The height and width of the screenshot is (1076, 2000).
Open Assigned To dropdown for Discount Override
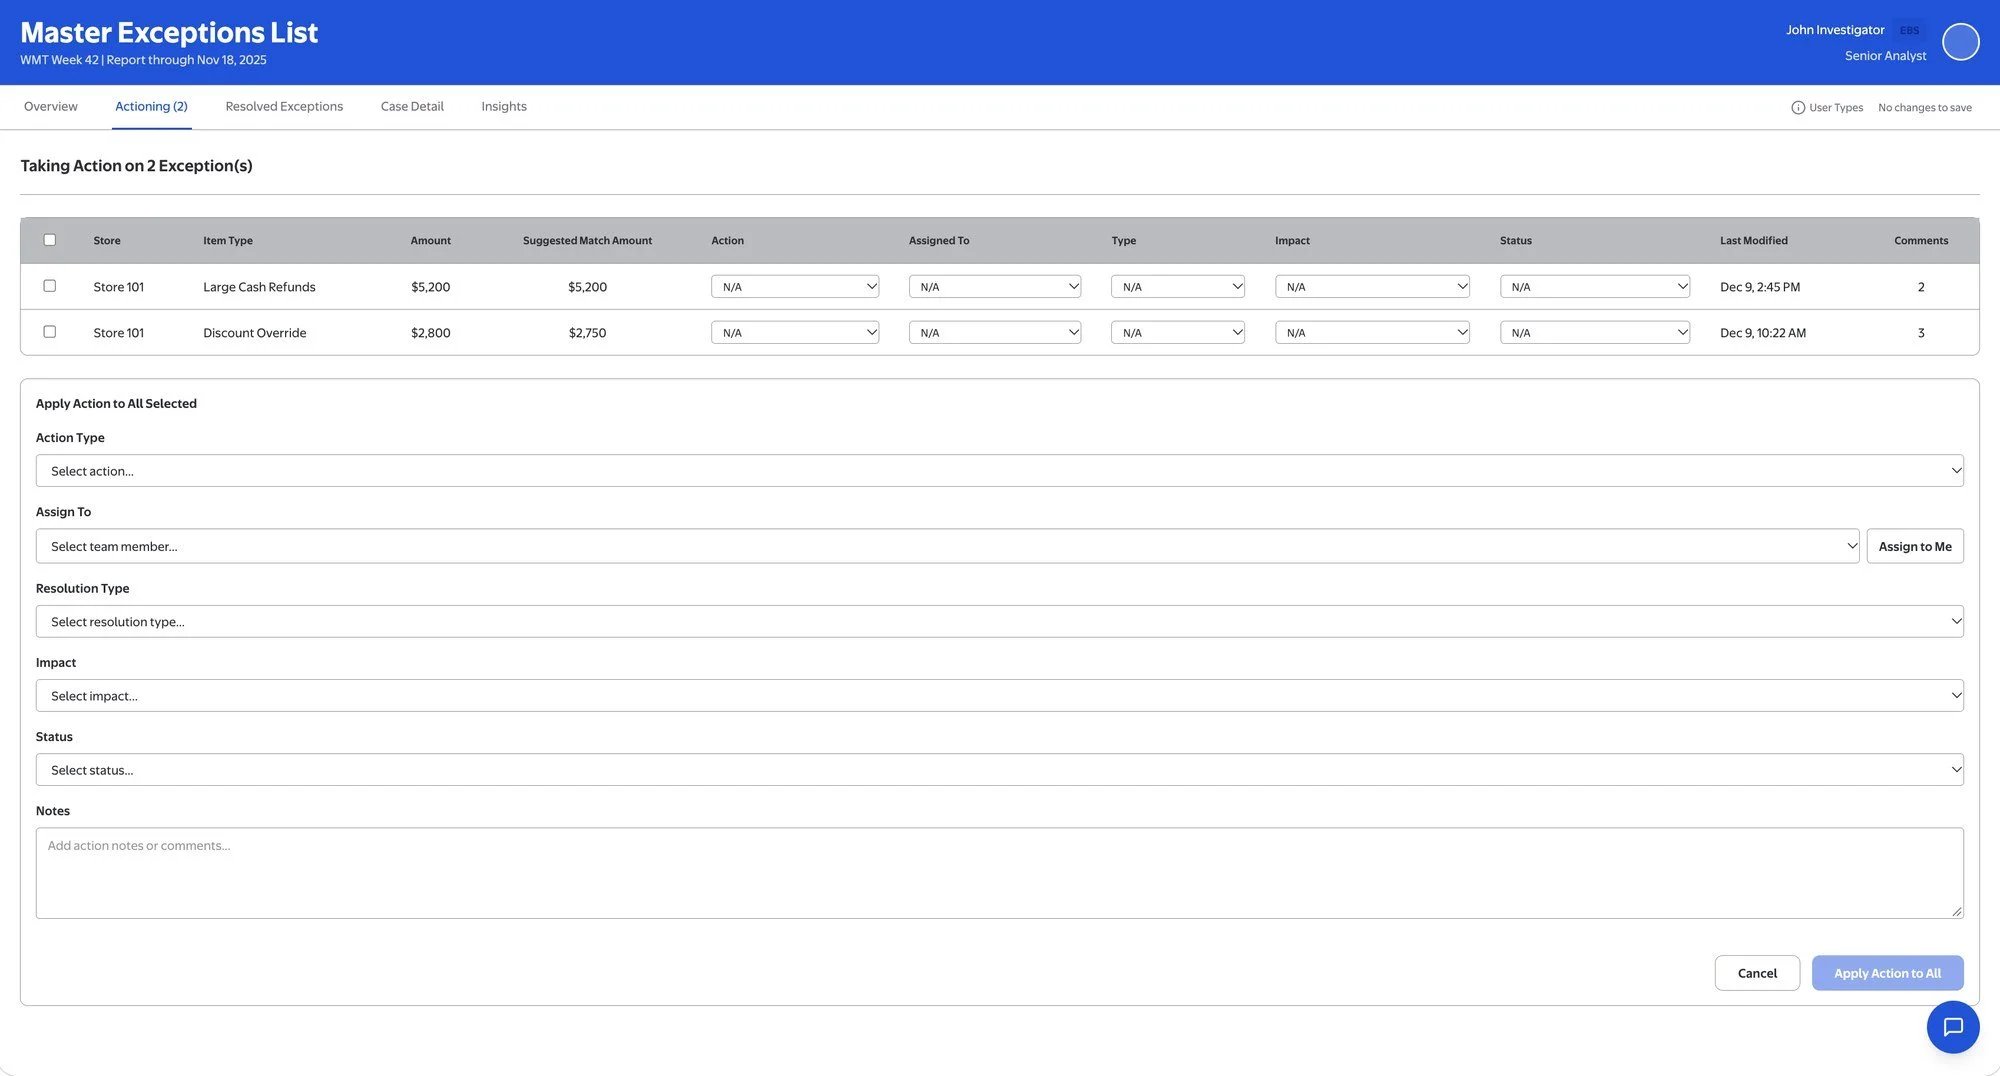click(x=995, y=333)
